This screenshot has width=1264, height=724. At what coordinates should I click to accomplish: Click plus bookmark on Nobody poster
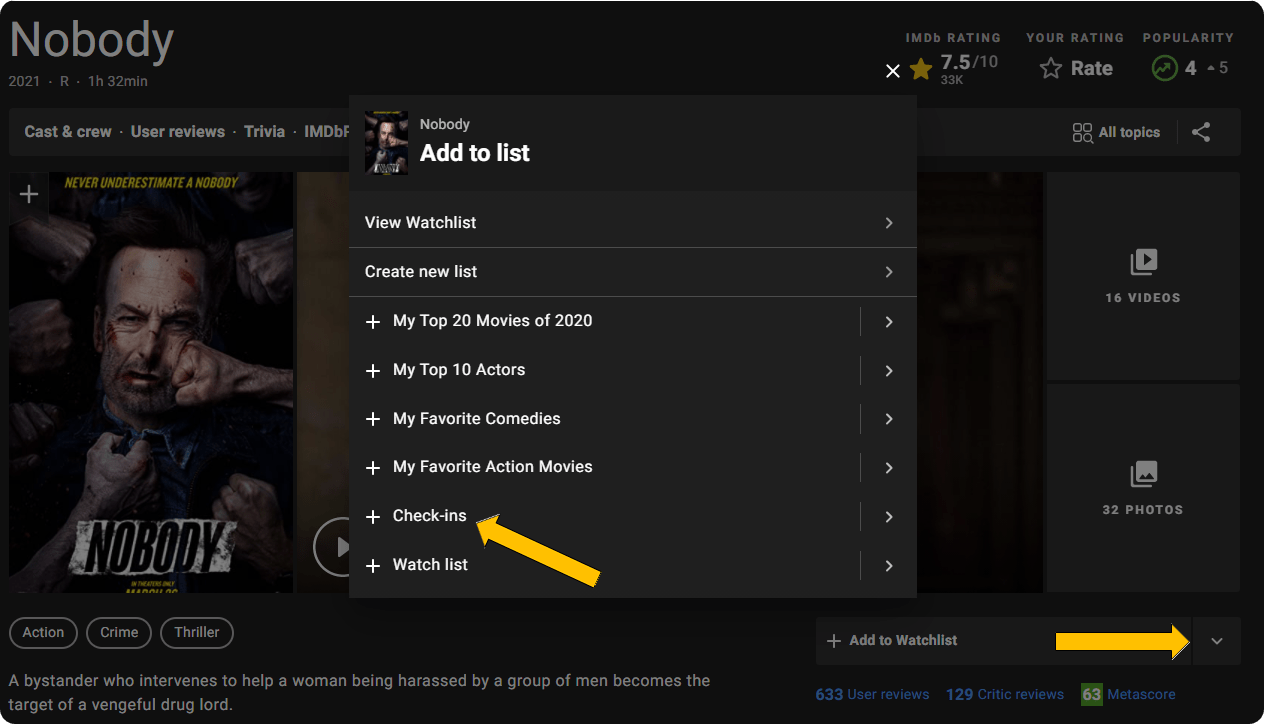pos(29,194)
